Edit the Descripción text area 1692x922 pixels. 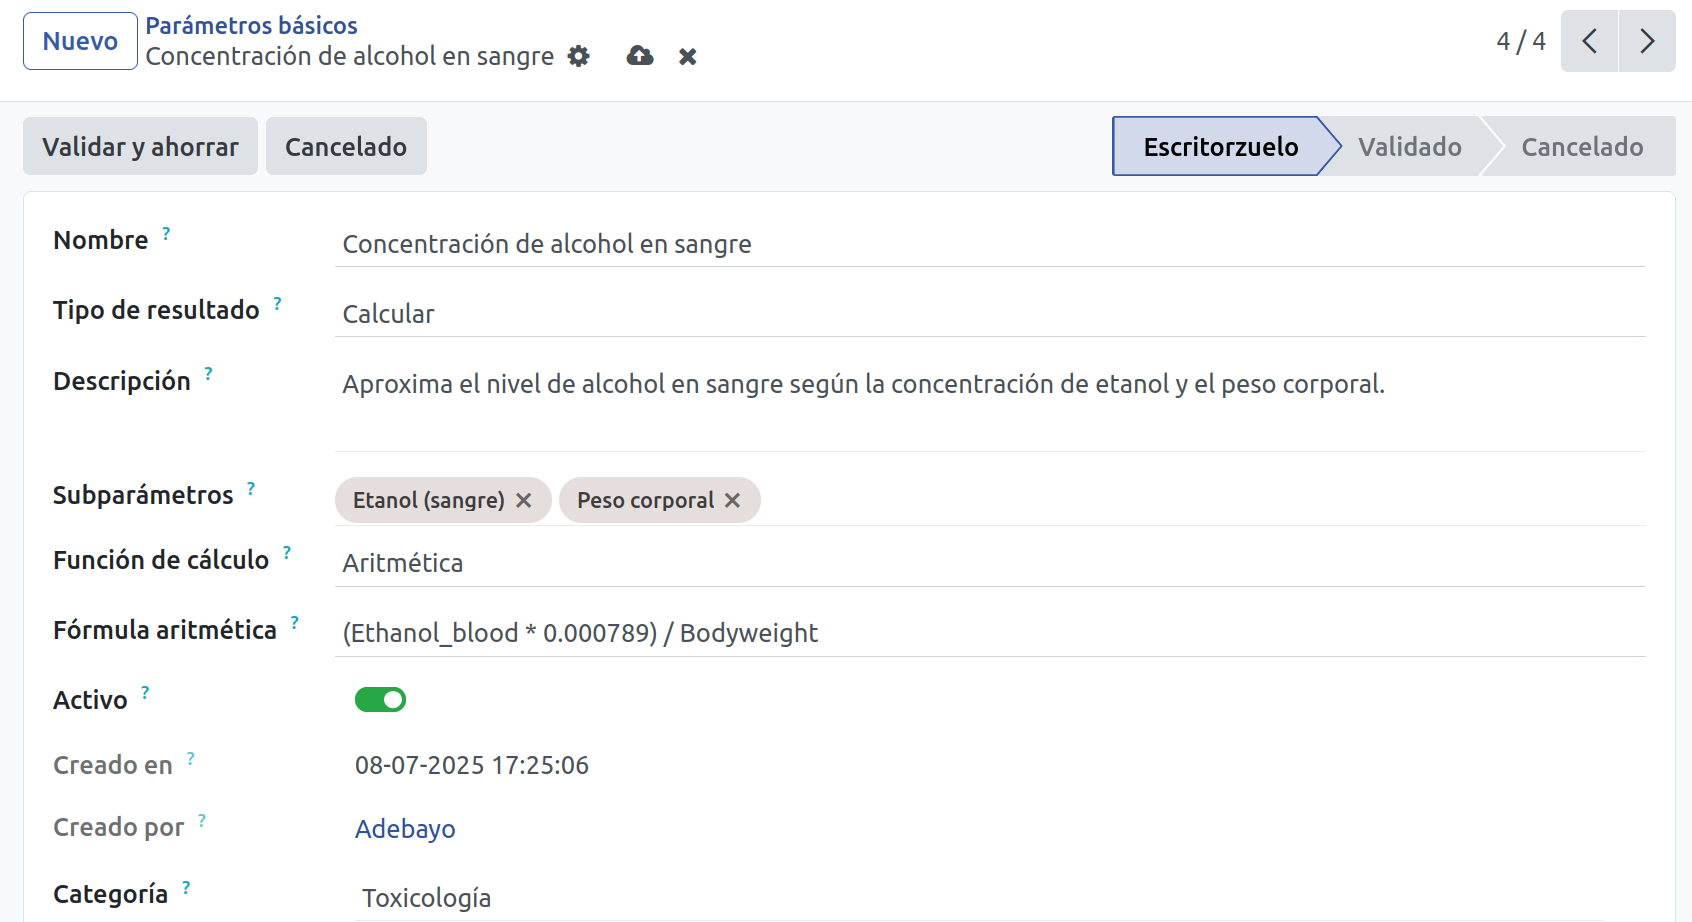(x=990, y=408)
